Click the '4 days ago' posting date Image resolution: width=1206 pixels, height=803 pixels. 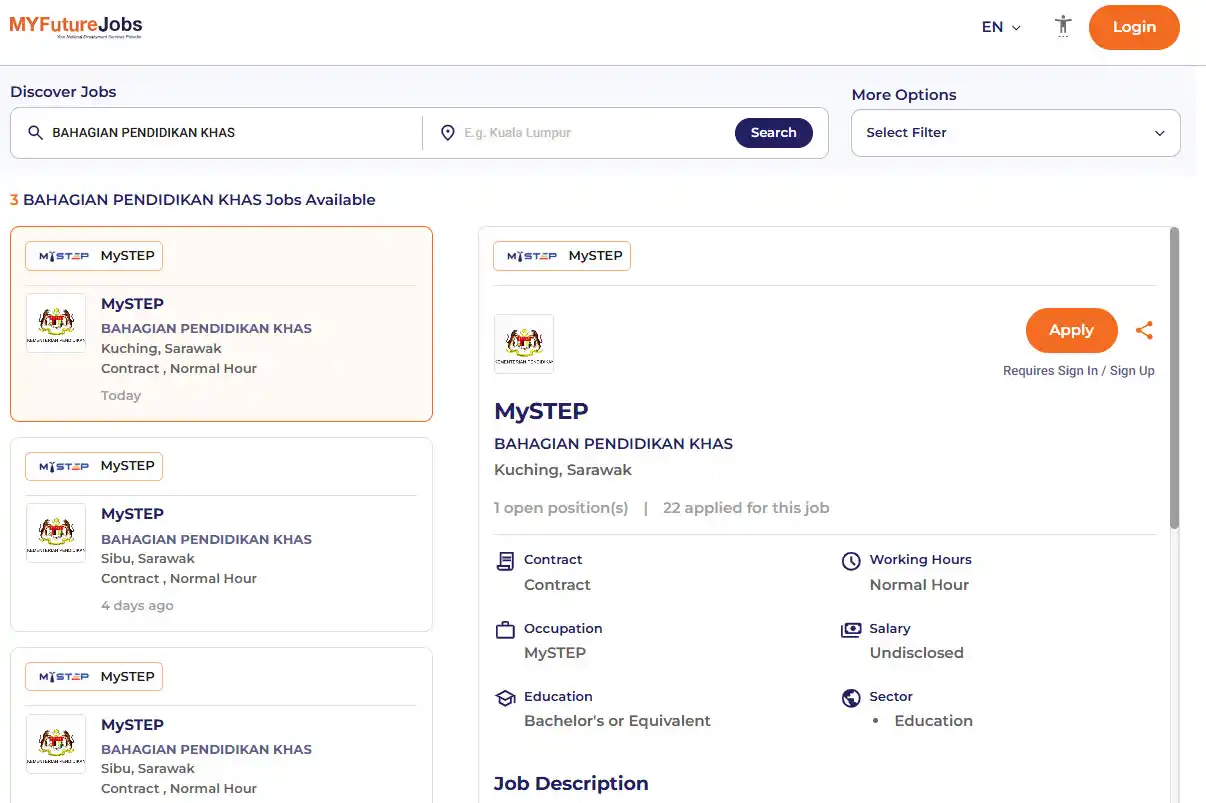(x=137, y=606)
